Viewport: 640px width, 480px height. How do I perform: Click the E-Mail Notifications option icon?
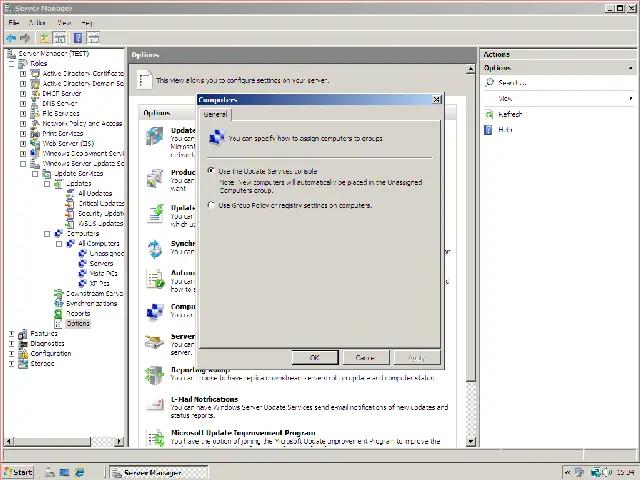click(155, 404)
